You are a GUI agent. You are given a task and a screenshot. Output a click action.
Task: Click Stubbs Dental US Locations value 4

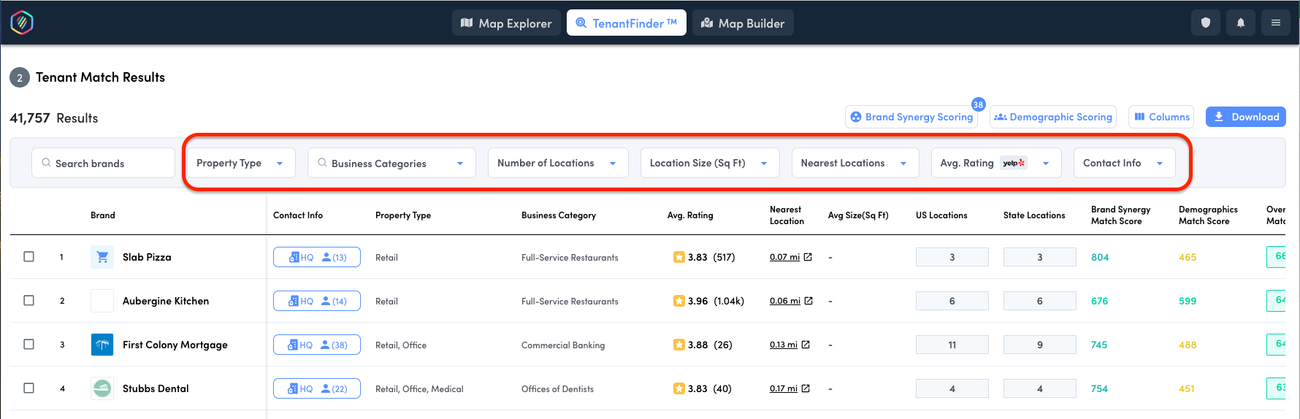coord(952,389)
